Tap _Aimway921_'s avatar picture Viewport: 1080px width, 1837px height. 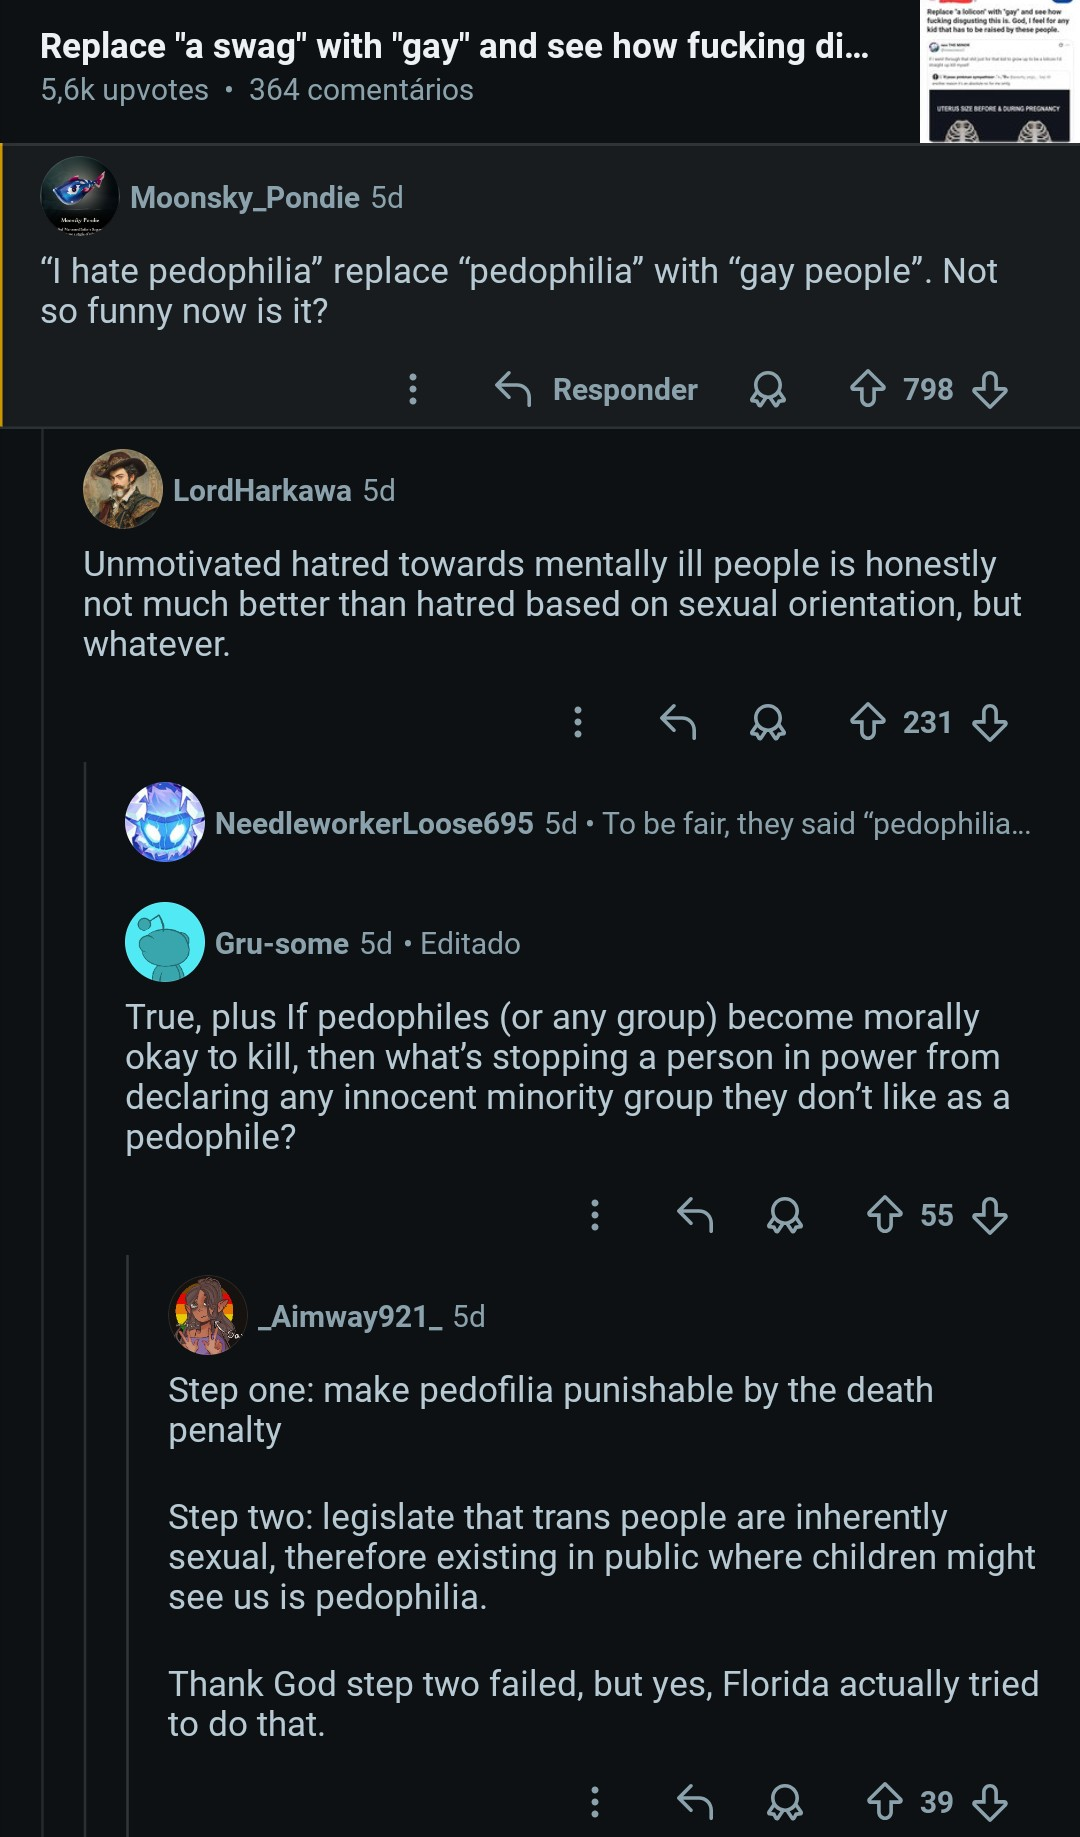[x=208, y=1316]
